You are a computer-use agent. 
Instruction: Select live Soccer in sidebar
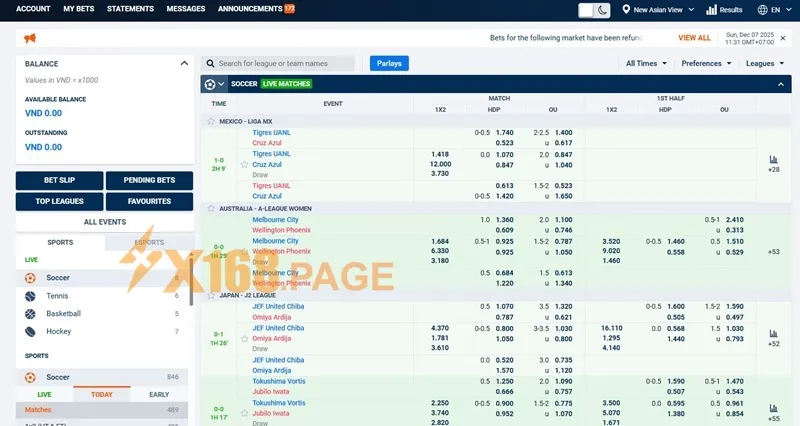102,278
